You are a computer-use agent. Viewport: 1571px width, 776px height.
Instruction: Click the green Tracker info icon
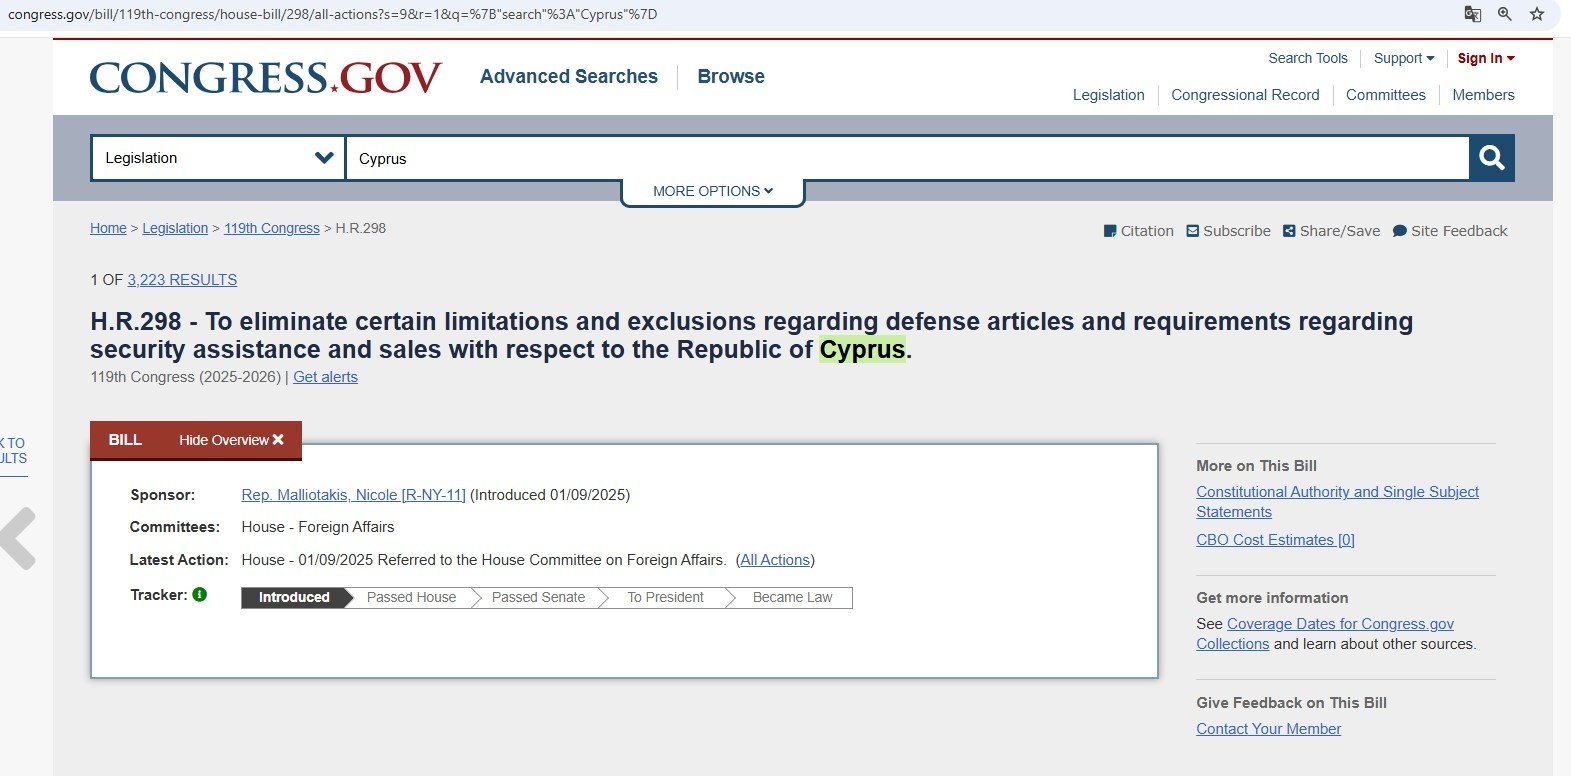(x=200, y=594)
